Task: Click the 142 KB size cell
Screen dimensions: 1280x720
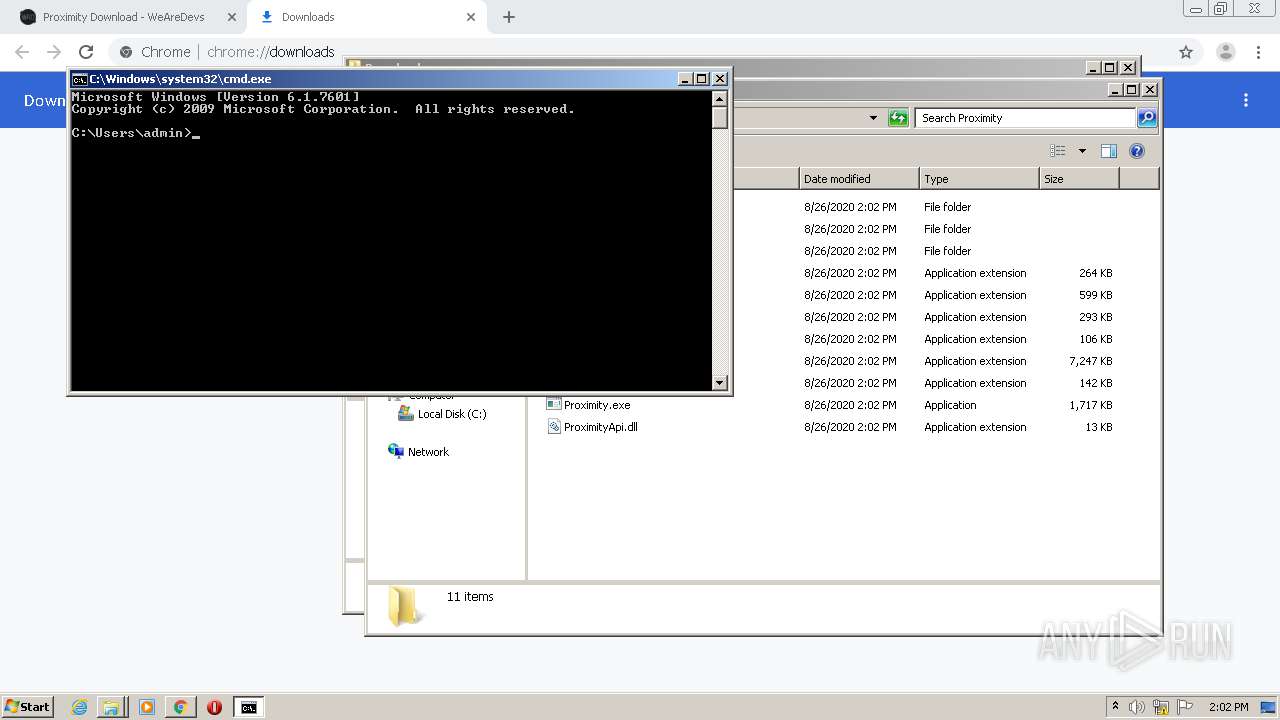Action: coord(1095,383)
